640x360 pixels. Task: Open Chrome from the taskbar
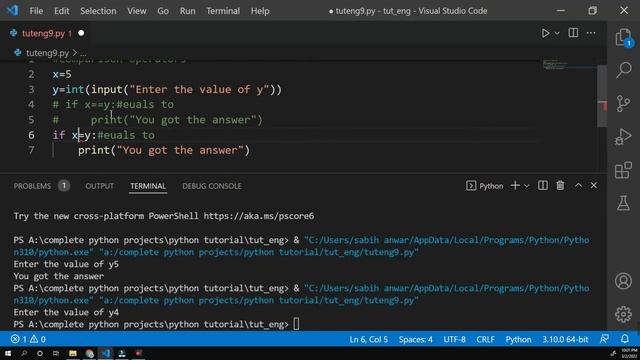[x=89, y=353]
